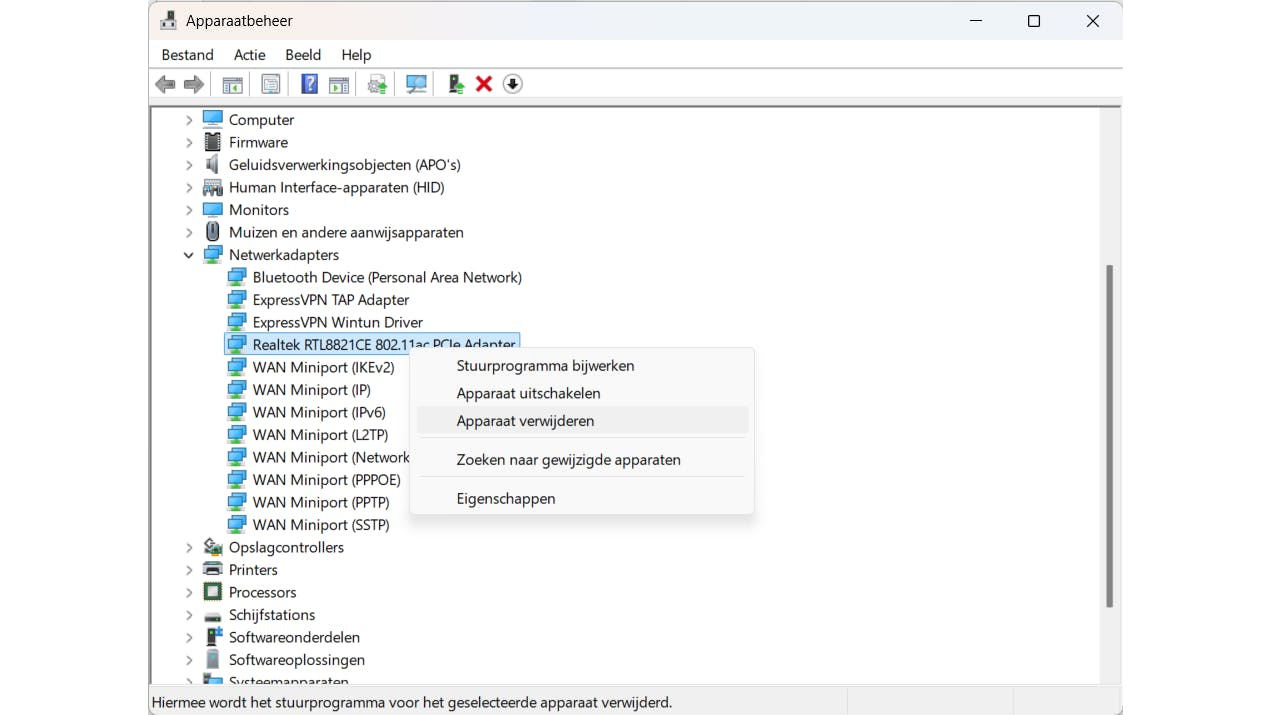Expand the Printers node
1271x715 pixels.
coord(189,570)
